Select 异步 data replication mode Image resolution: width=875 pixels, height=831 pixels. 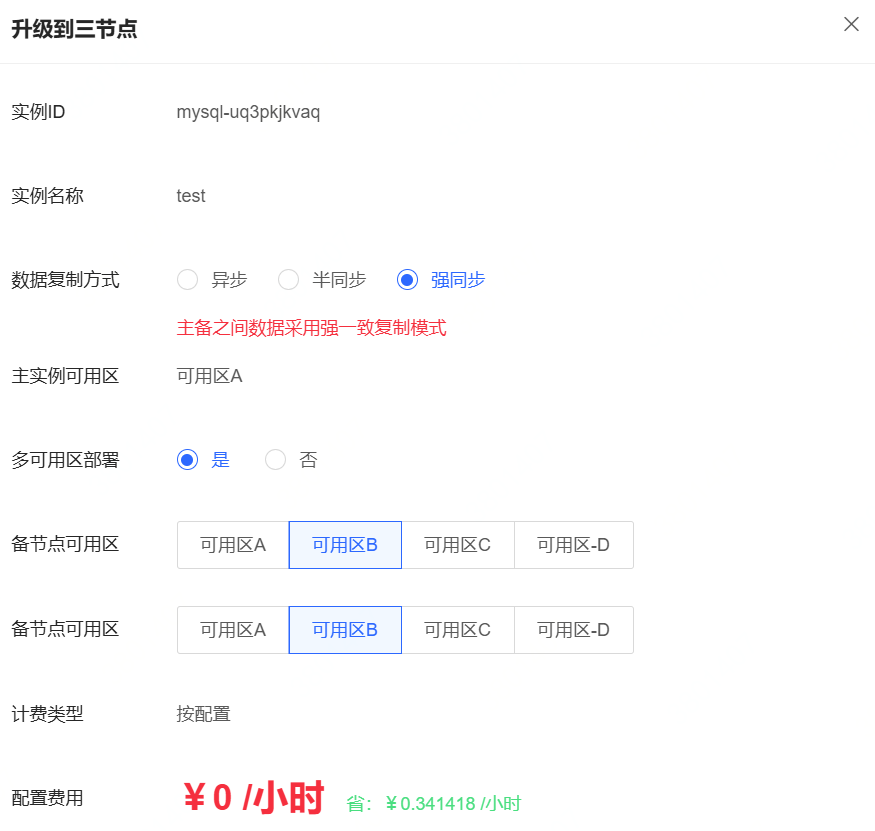point(188,280)
